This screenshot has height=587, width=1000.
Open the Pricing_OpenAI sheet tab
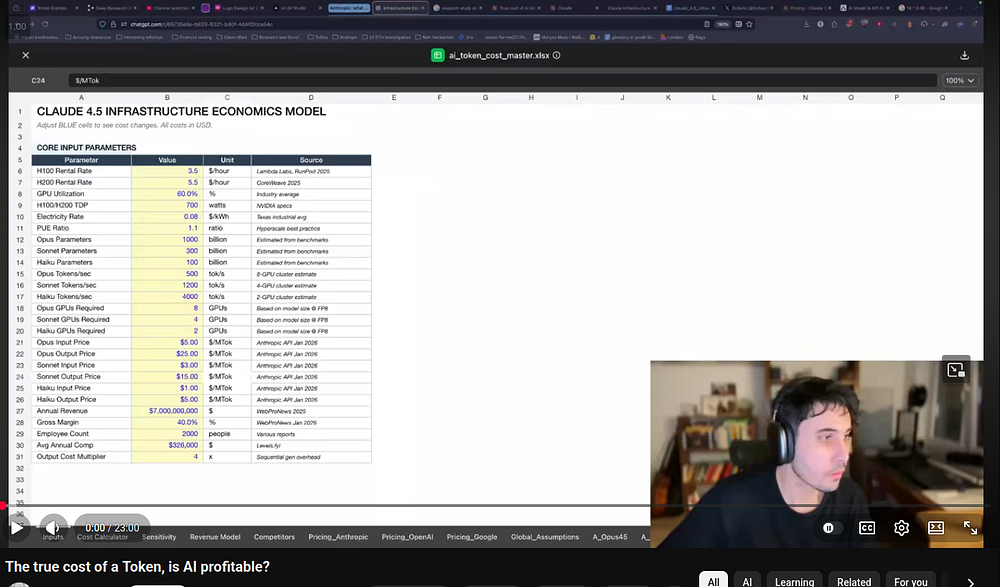click(407, 537)
